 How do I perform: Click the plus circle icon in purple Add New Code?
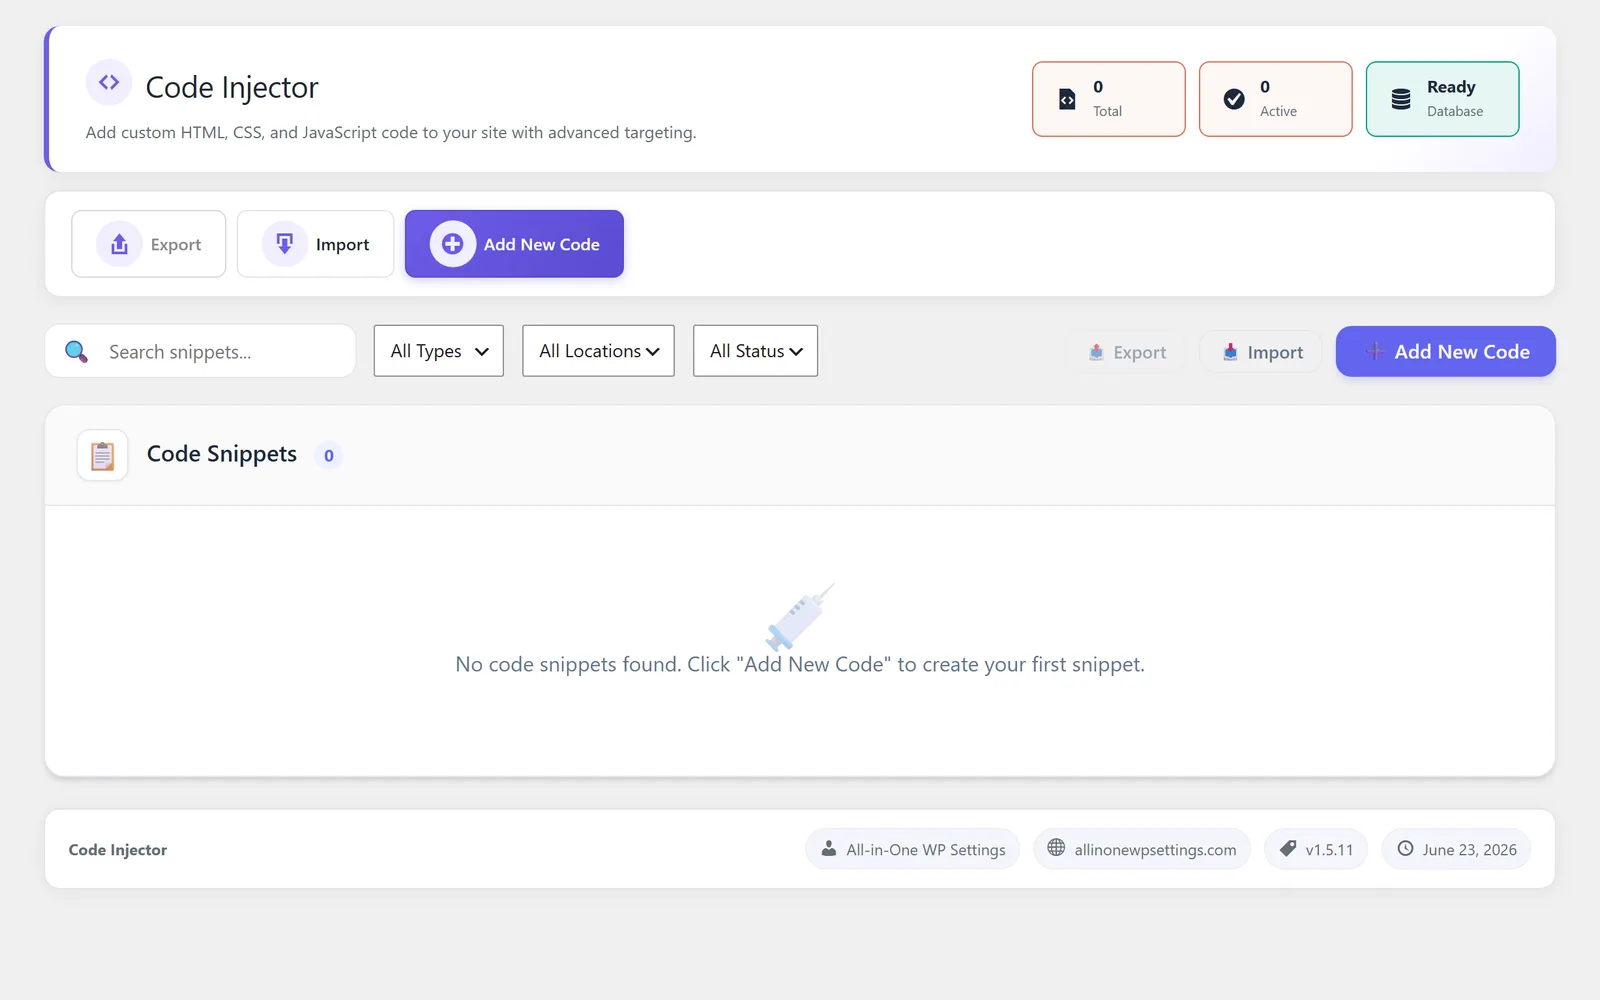(x=453, y=244)
